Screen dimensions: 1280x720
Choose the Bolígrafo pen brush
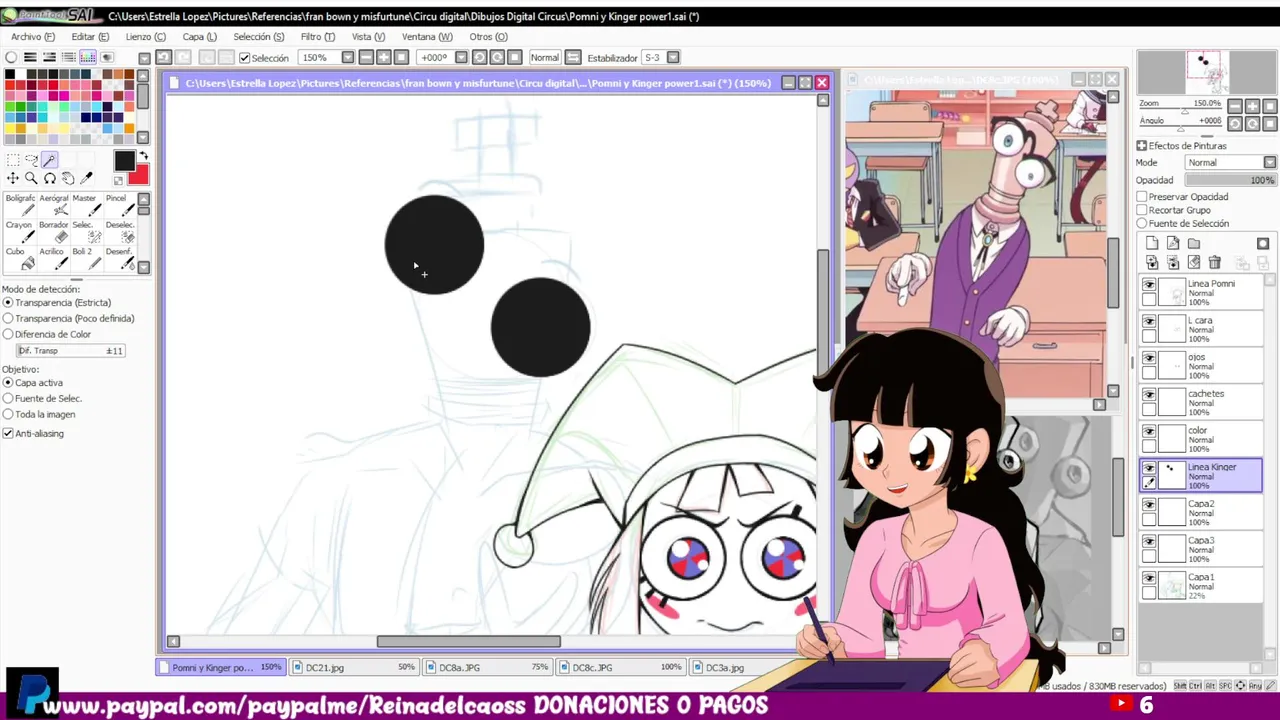coord(20,205)
